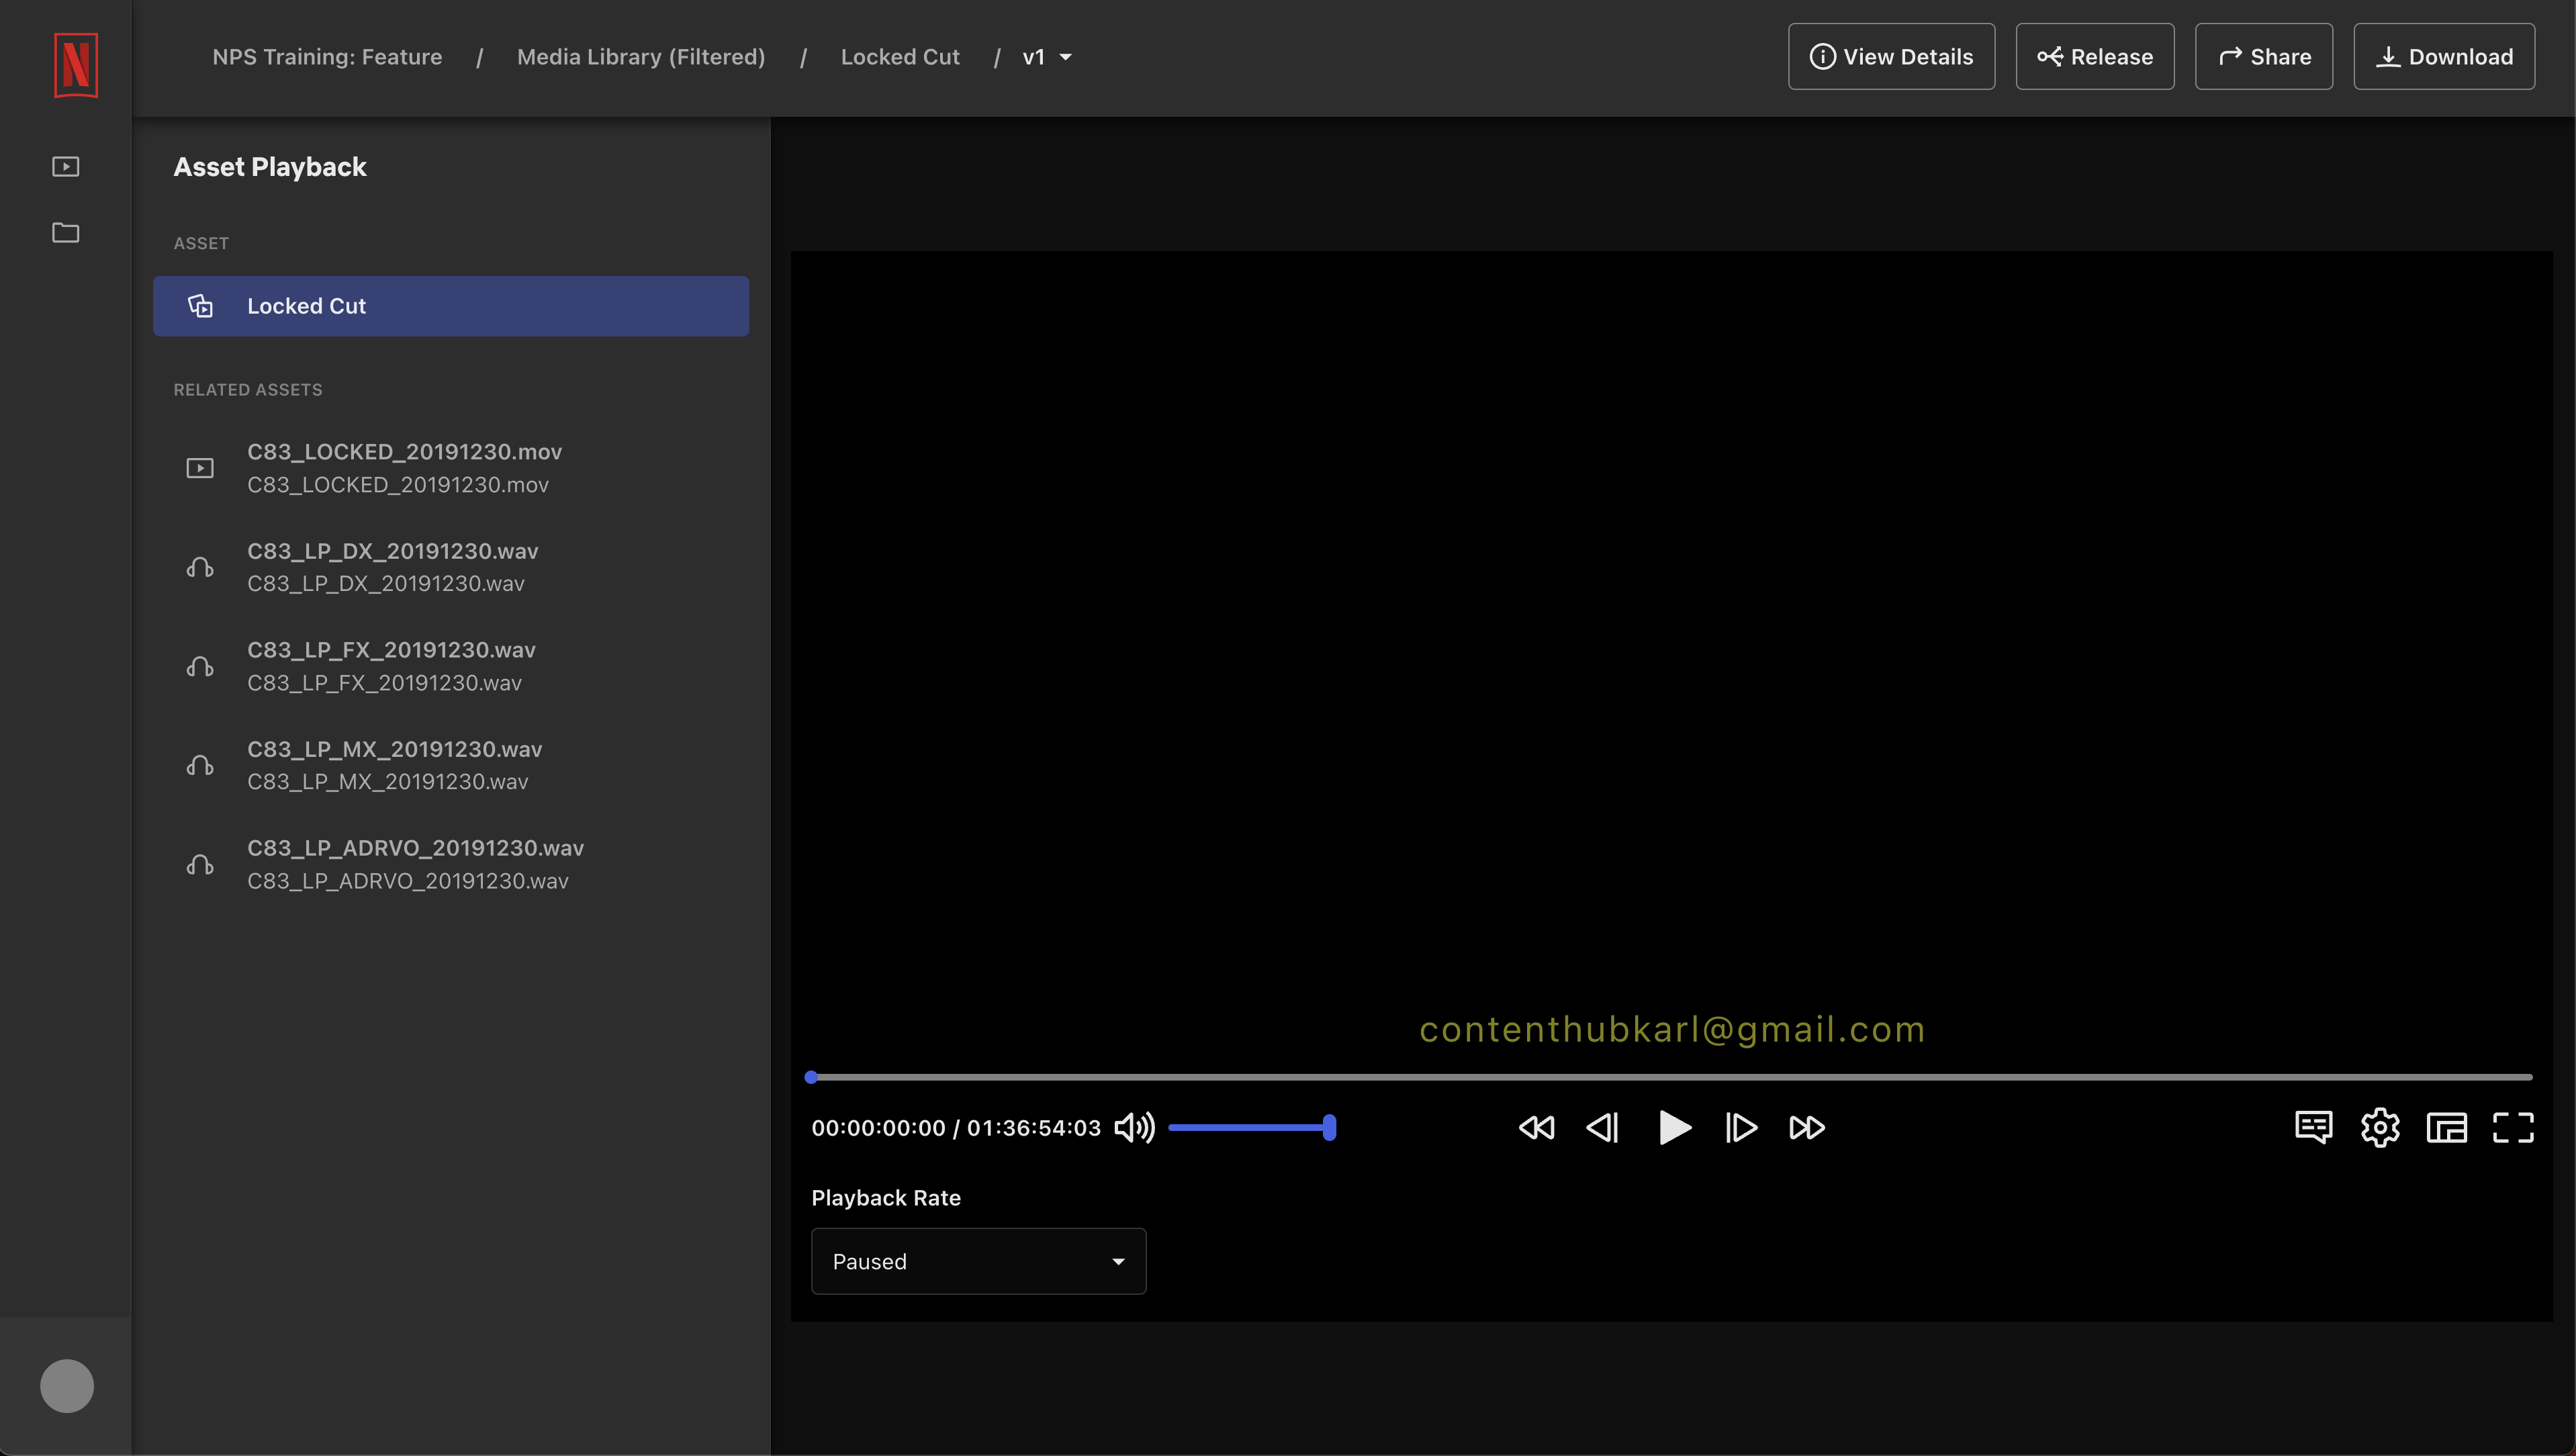
Task: Click headphone icon beside C83_LP_FX wav
Action: coord(200,666)
